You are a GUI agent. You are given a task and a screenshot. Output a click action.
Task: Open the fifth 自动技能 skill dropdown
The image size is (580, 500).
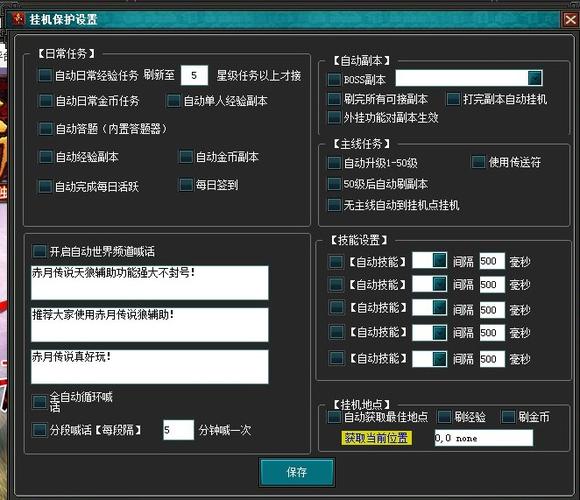(x=439, y=359)
